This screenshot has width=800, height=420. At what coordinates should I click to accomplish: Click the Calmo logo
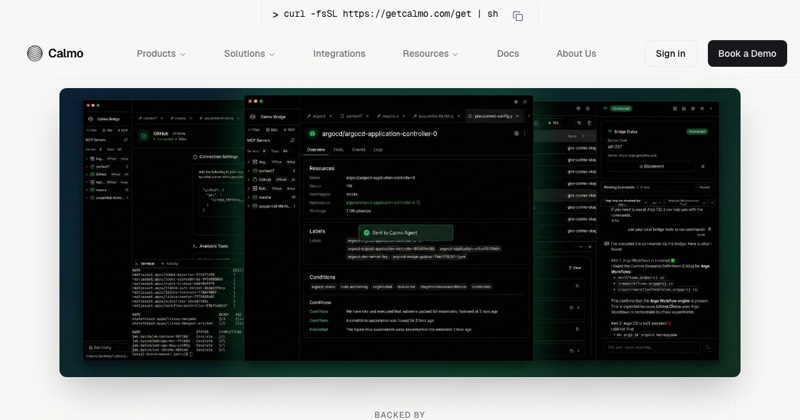click(55, 54)
